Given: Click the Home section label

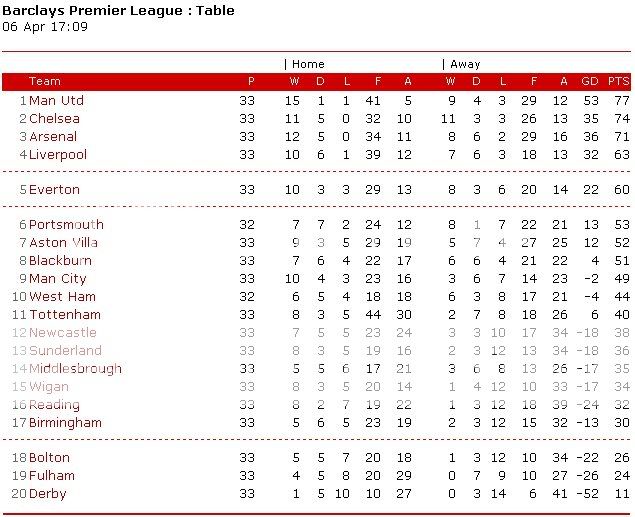Looking at the screenshot, I should (x=308, y=64).
